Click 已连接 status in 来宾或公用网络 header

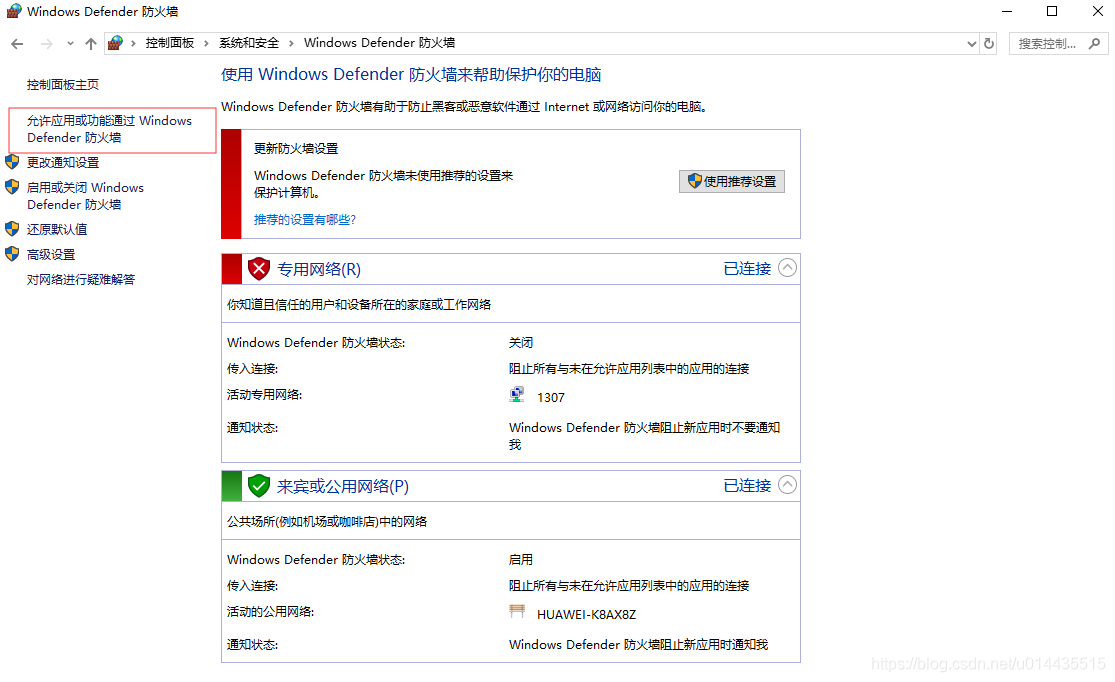click(747, 486)
